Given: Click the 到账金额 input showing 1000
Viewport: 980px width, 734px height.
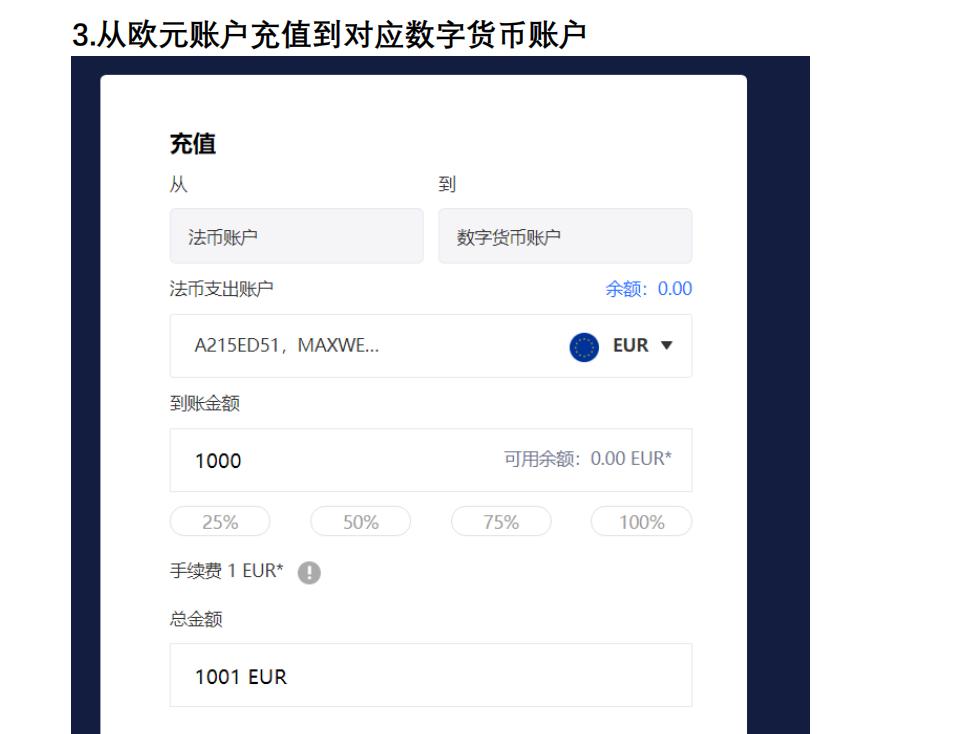Looking at the screenshot, I should click(x=431, y=460).
